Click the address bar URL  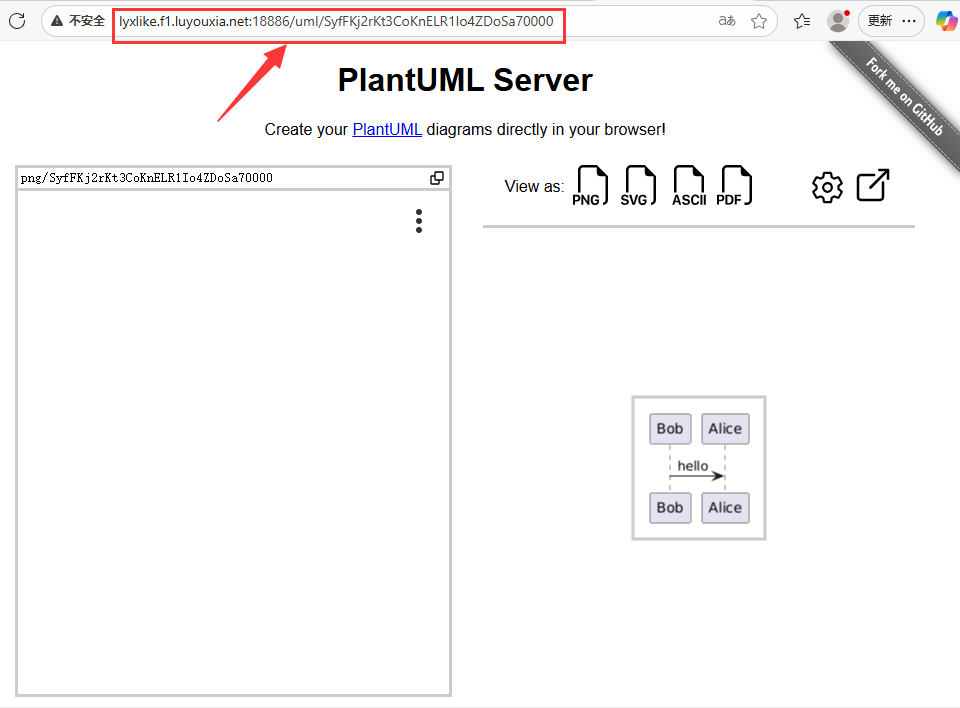(x=336, y=21)
